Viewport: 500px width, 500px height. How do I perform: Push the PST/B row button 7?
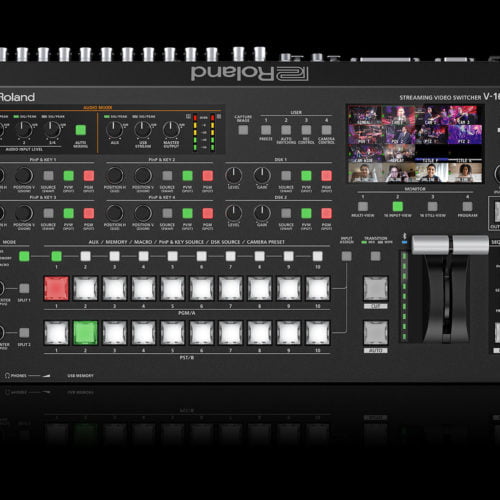[x=230, y=333]
